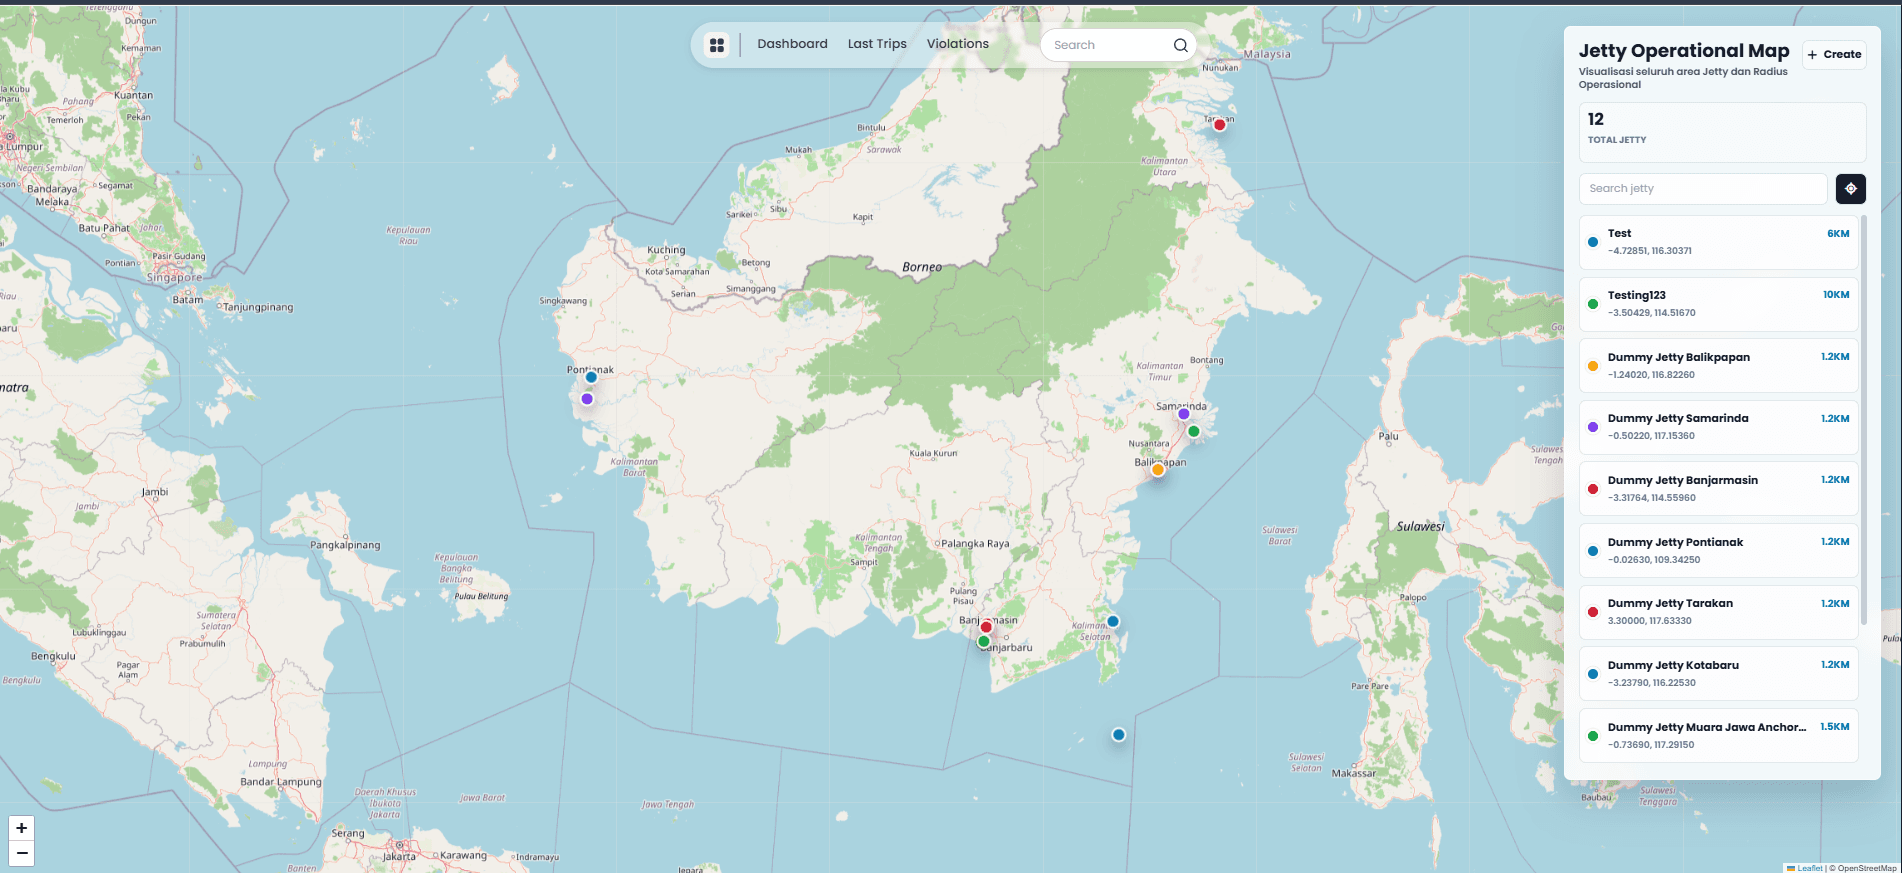Zoom in the map with plus button
1902x873 pixels.
pyautogui.click(x=21, y=828)
